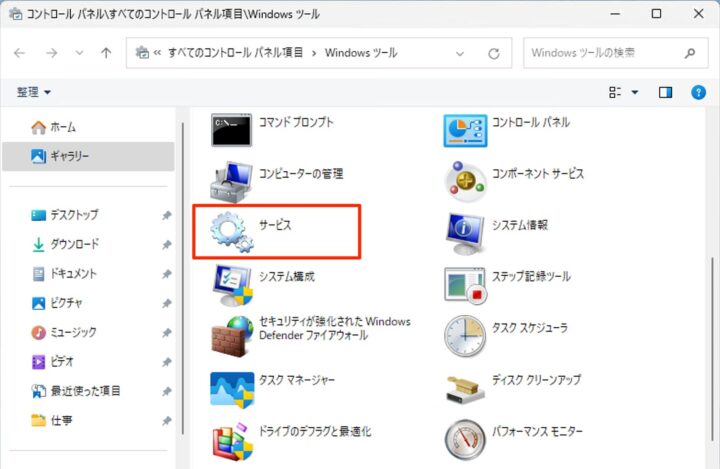This screenshot has height=469, width=720.
Task: Open Windows Defender Firewall brick wall icon
Action: (232, 336)
